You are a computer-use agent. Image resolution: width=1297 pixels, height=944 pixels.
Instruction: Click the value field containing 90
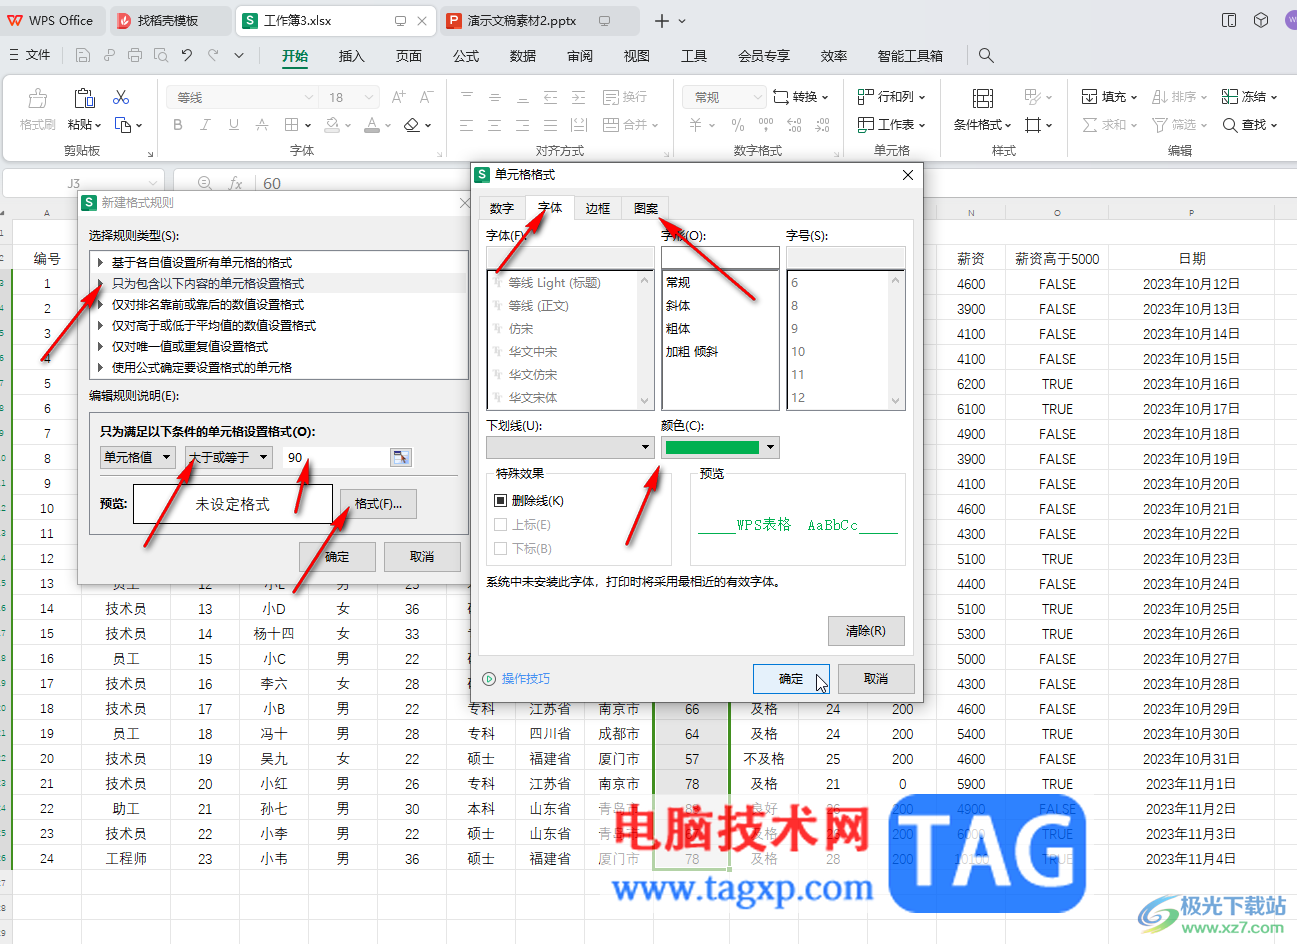coord(336,457)
